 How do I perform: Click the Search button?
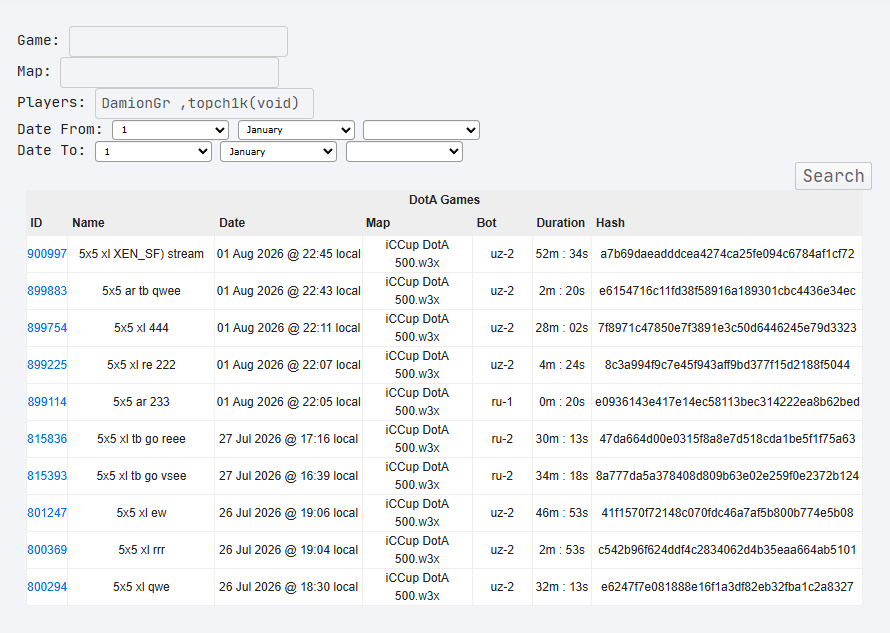(833, 176)
